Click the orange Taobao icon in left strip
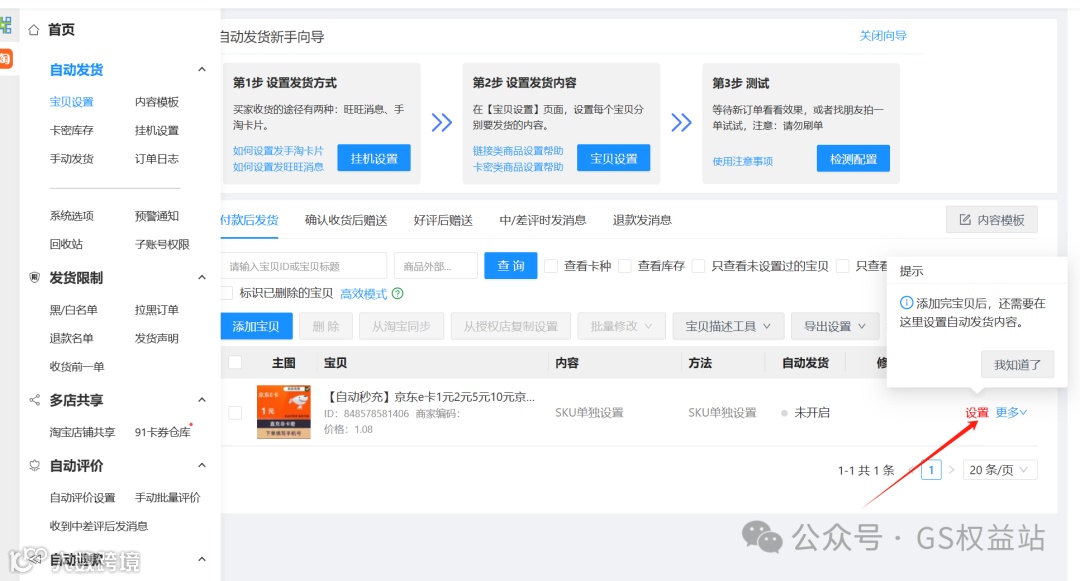Viewport: 1080px width, 581px height. click(x=6, y=59)
